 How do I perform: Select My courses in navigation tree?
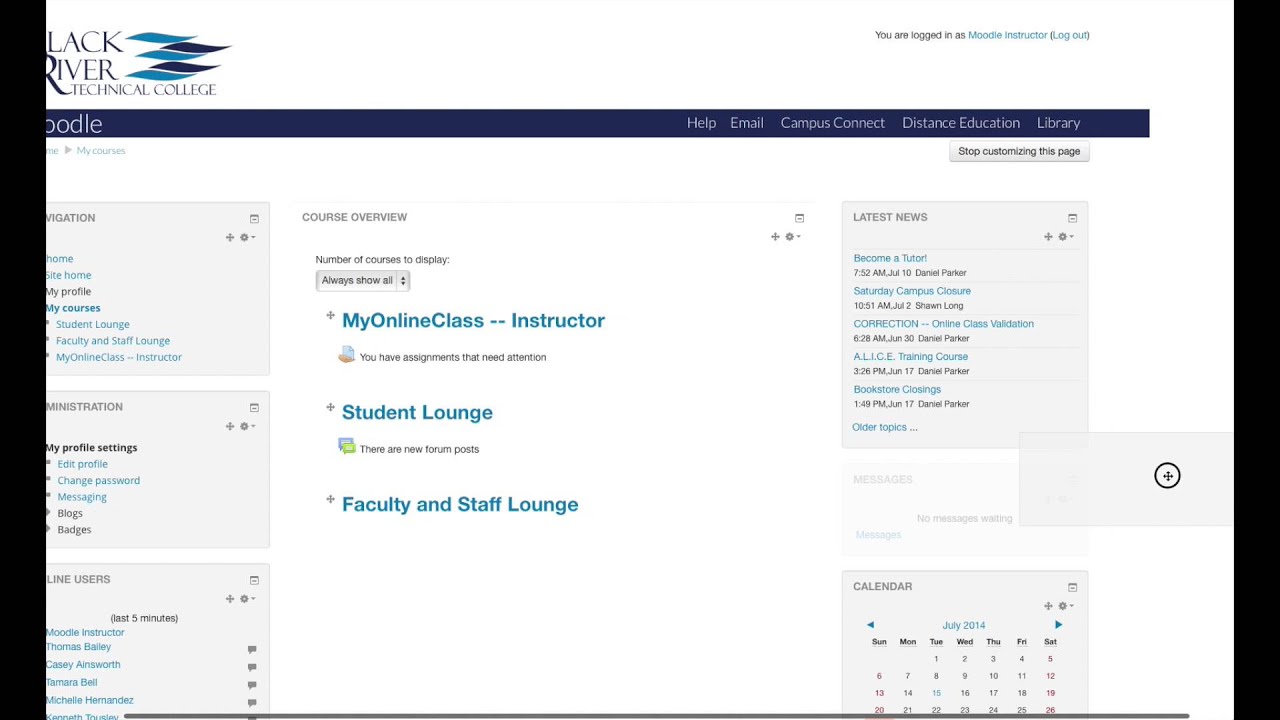(x=73, y=308)
